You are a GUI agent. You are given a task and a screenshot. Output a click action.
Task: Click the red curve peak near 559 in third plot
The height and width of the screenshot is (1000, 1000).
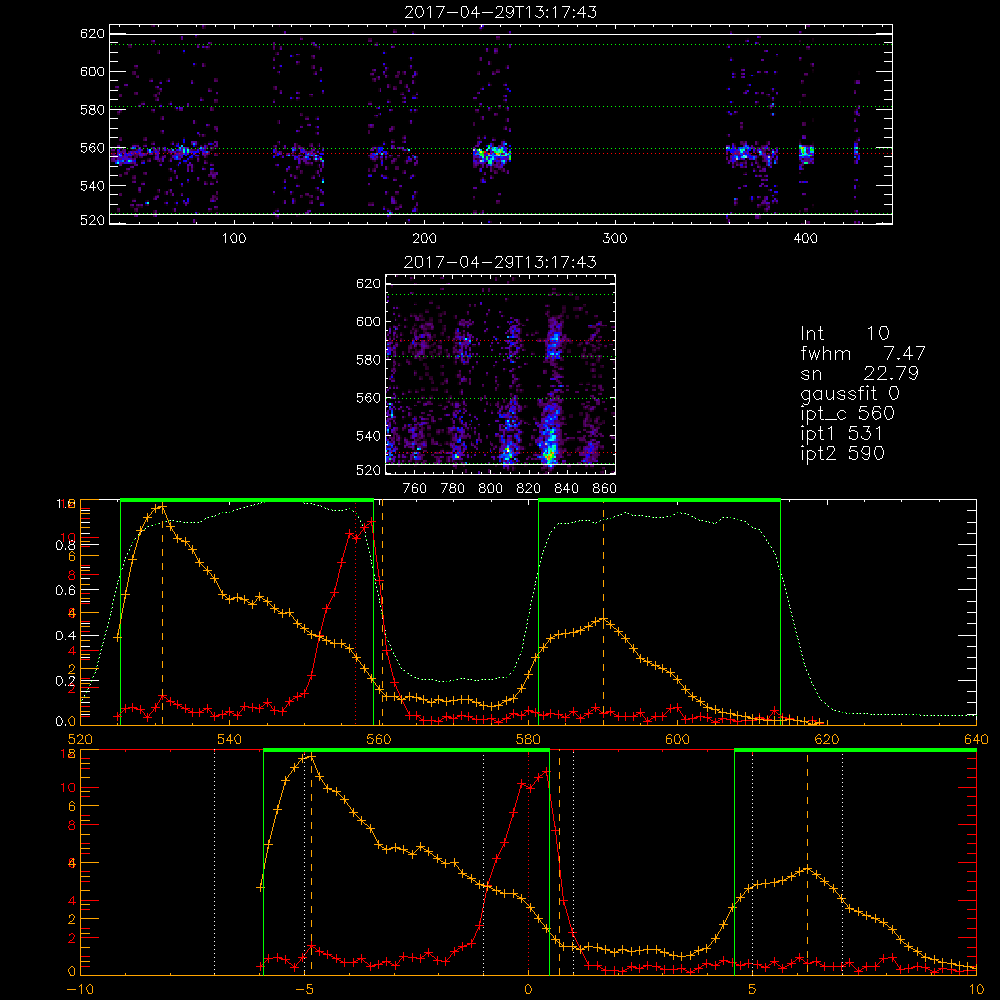point(370,522)
